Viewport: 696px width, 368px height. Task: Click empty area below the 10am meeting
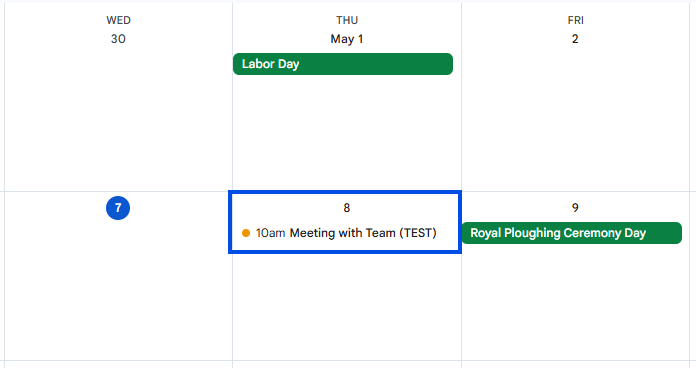347,306
